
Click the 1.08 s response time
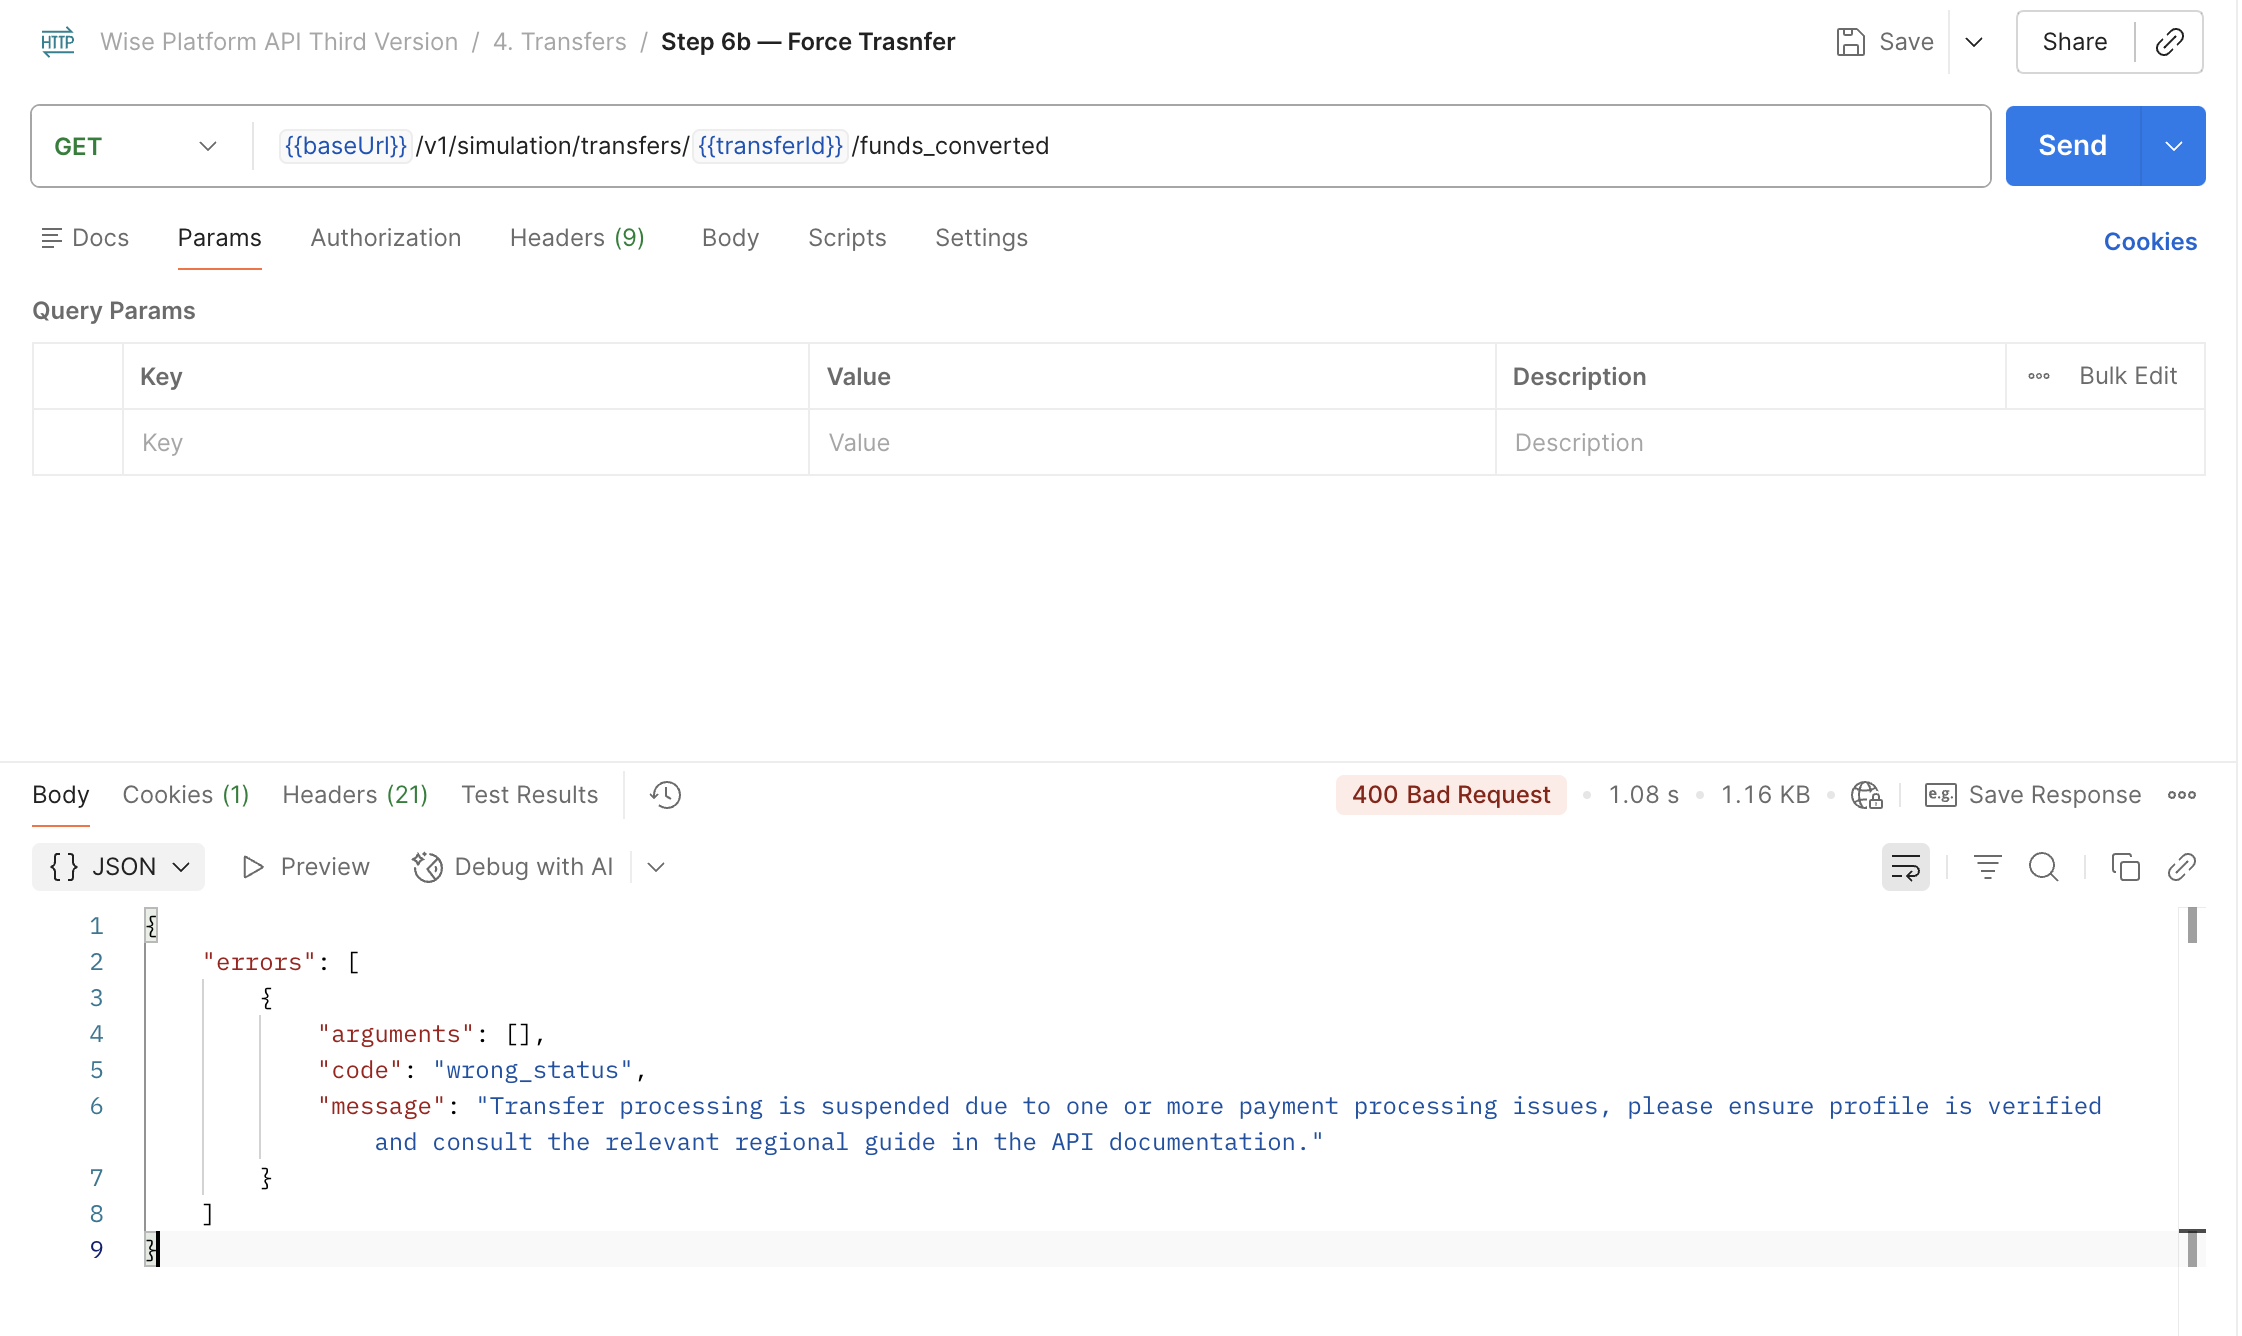click(x=1644, y=795)
